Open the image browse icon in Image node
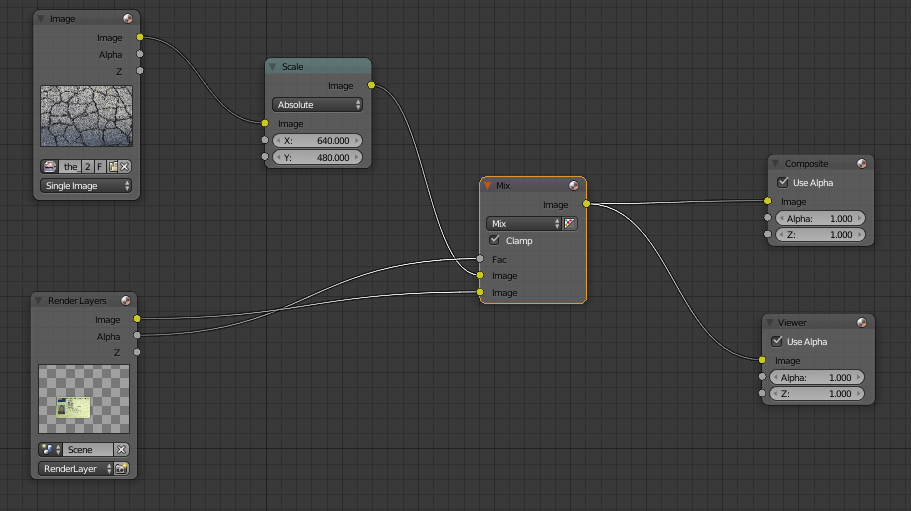 pos(50,167)
